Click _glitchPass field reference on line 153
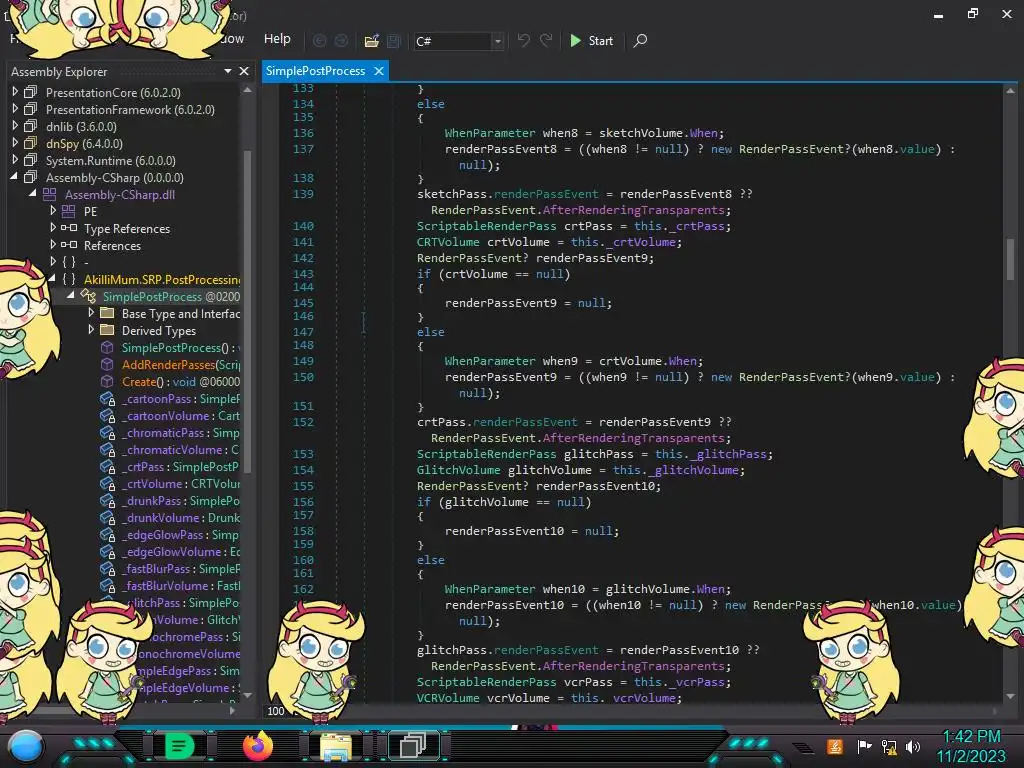This screenshot has width=1024, height=768. click(x=730, y=454)
